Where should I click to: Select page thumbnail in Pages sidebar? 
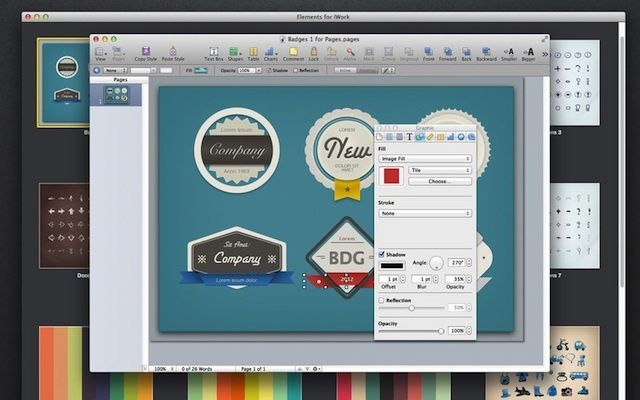tap(116, 94)
